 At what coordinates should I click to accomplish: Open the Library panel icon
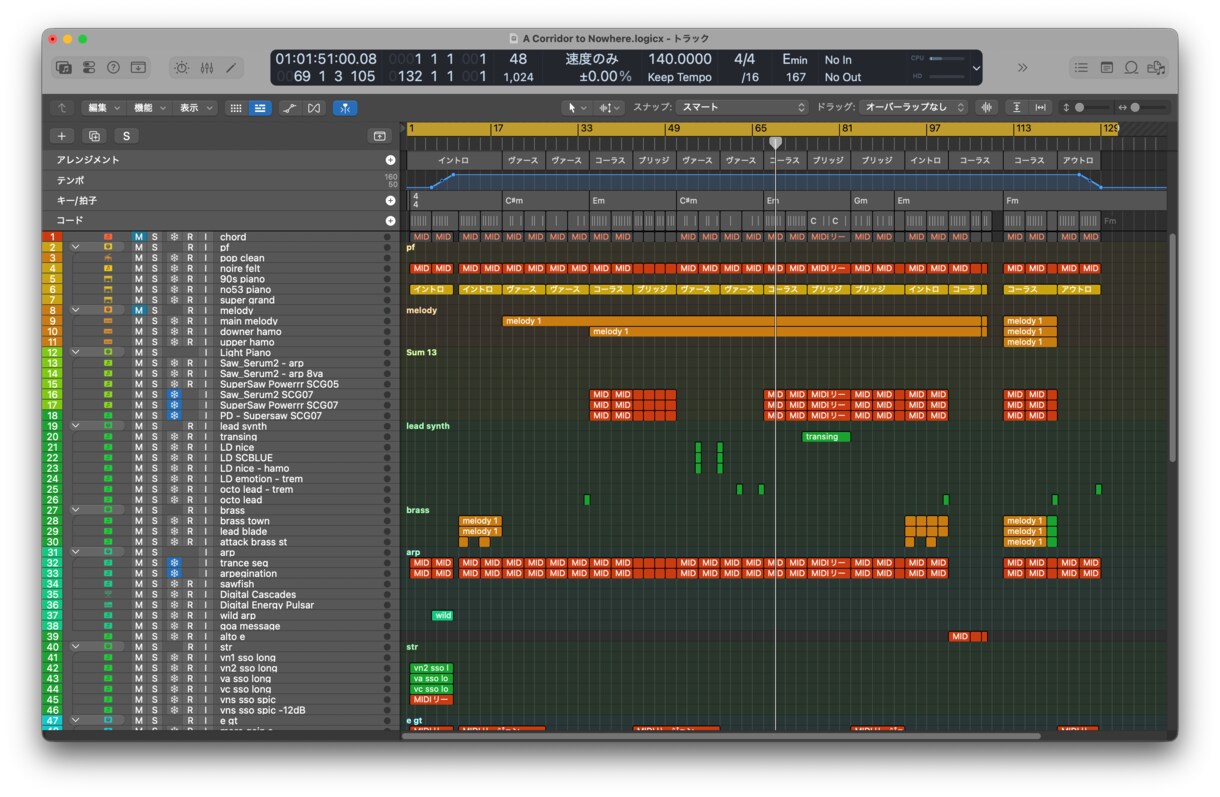click(64, 68)
